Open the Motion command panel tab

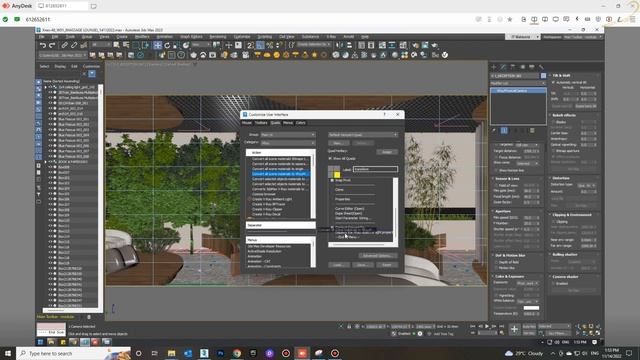(x=522, y=67)
